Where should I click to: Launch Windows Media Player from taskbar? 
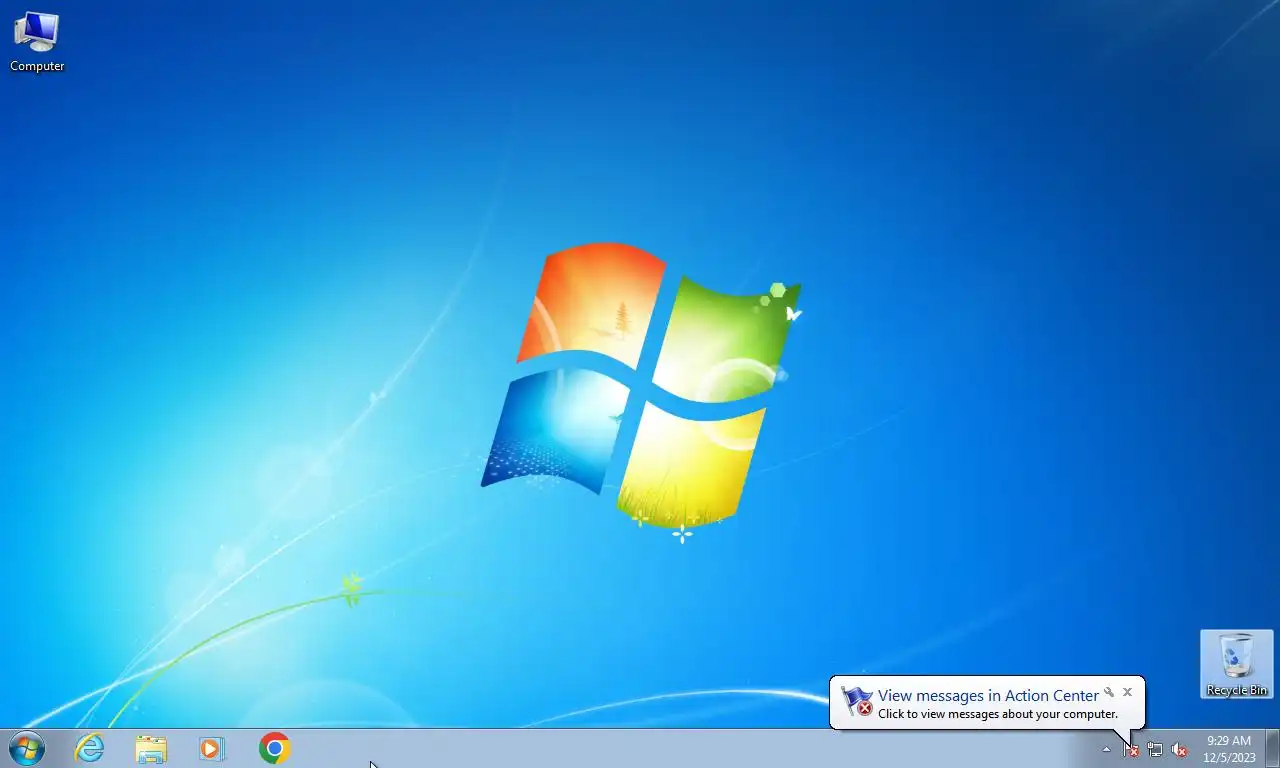pos(212,748)
